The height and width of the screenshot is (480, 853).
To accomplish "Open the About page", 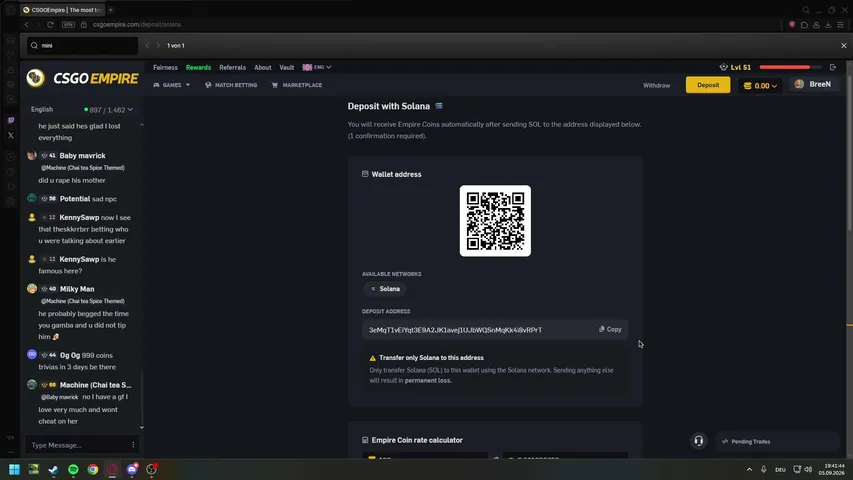I will pyautogui.click(x=263, y=67).
